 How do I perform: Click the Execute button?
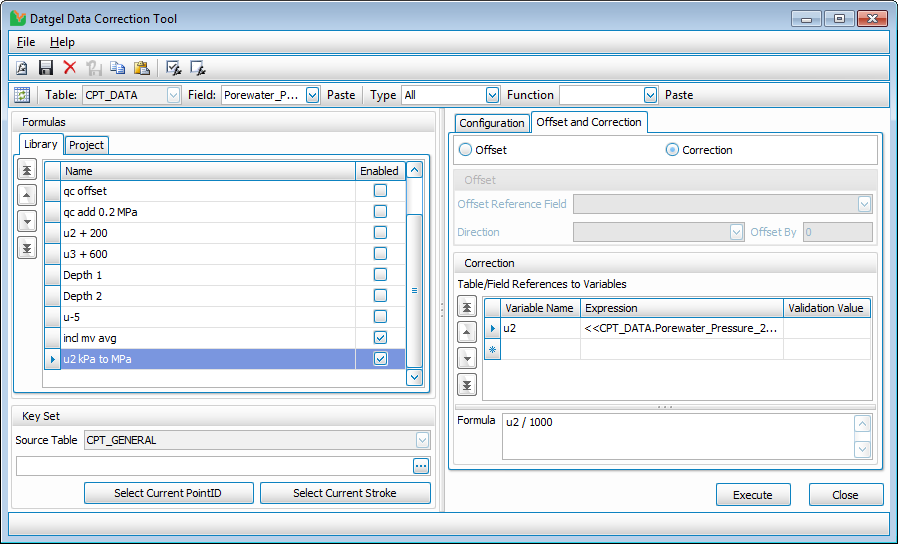(x=752, y=495)
